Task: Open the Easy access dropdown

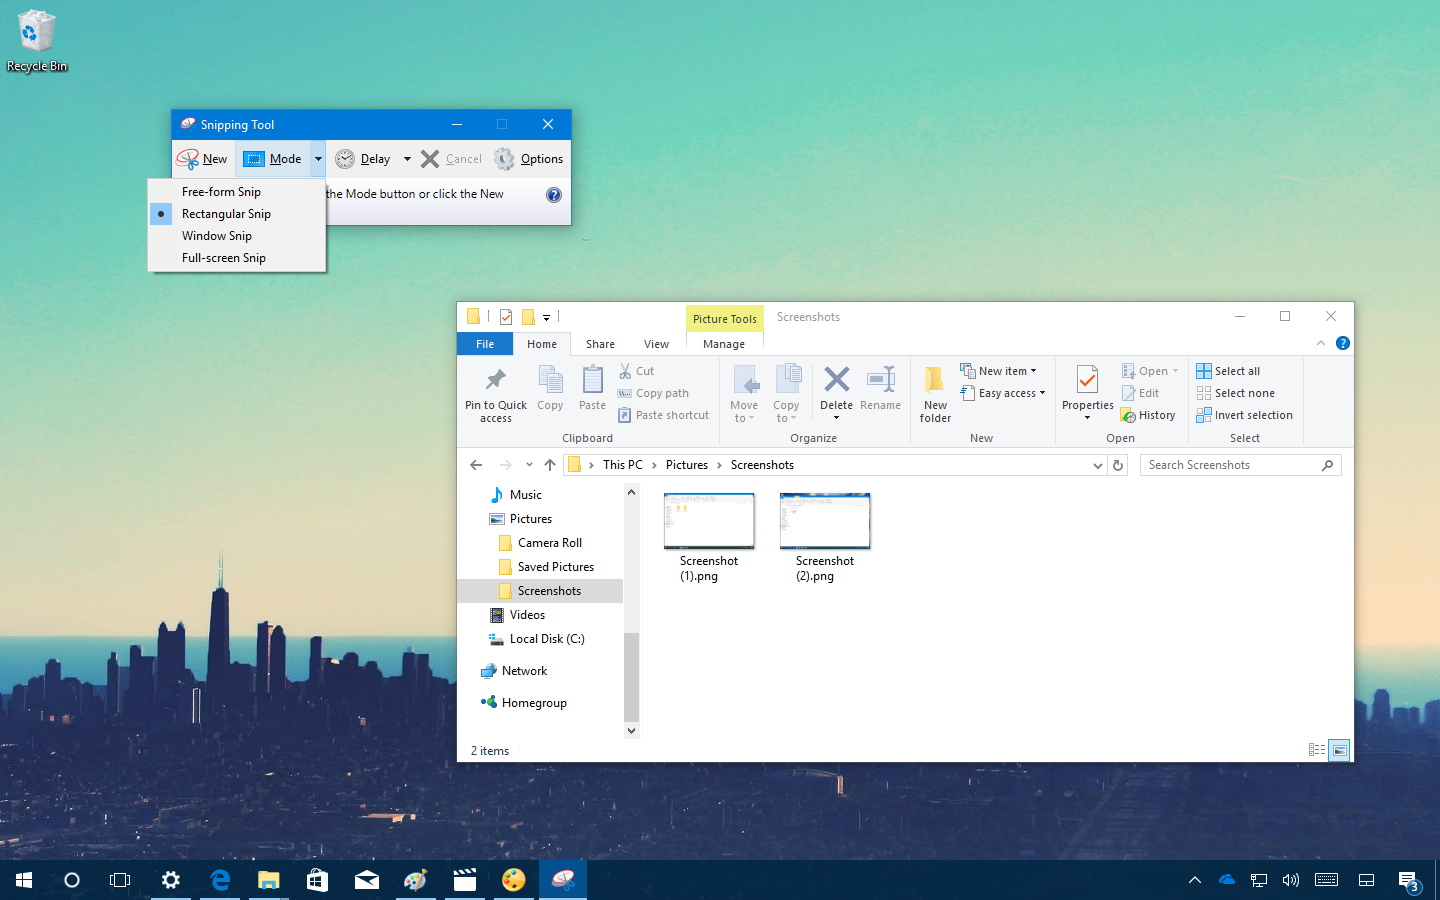Action: click(1003, 393)
